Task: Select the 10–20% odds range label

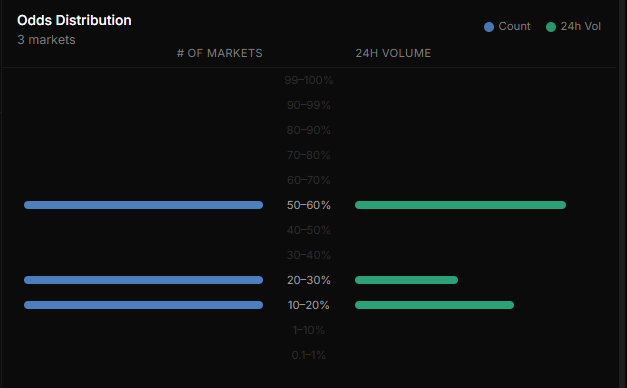Action: tap(309, 305)
